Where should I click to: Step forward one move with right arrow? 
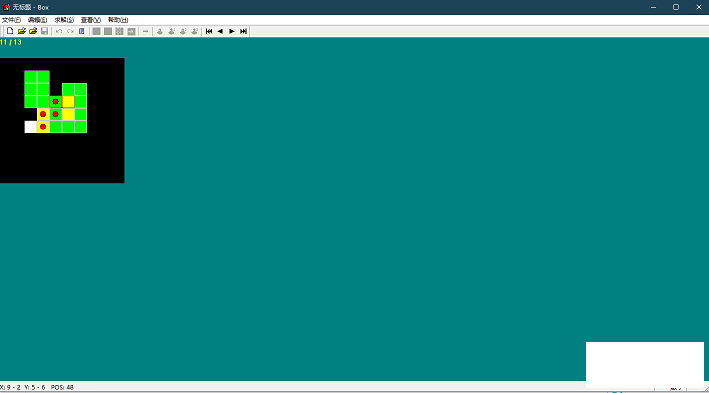232,31
